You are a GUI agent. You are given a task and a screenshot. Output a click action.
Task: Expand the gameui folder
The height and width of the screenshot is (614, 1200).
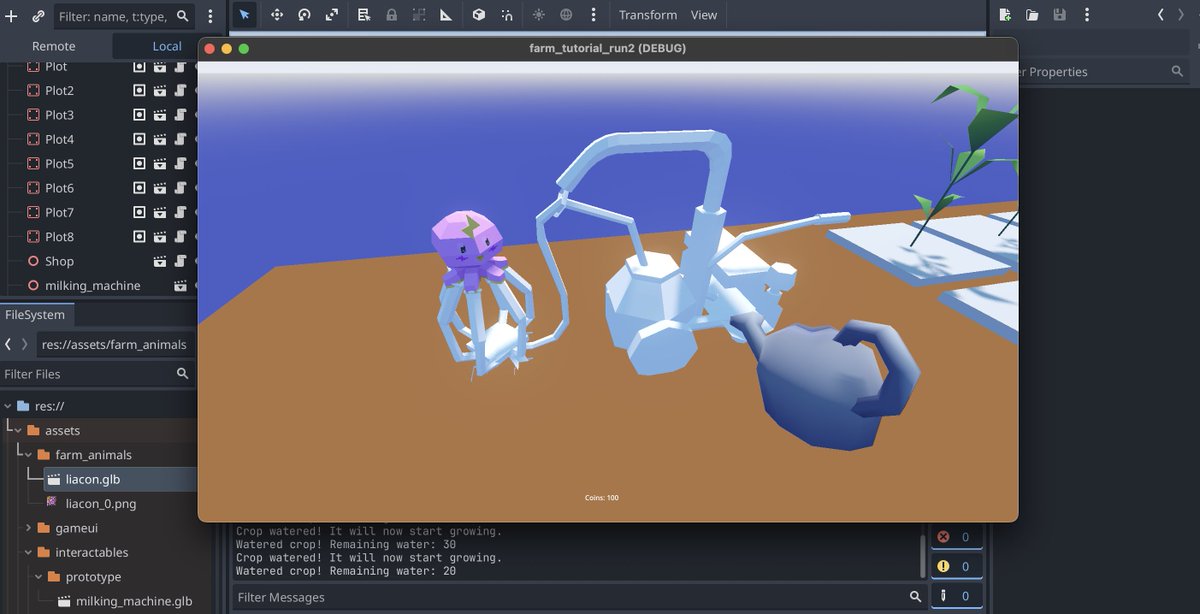28,528
